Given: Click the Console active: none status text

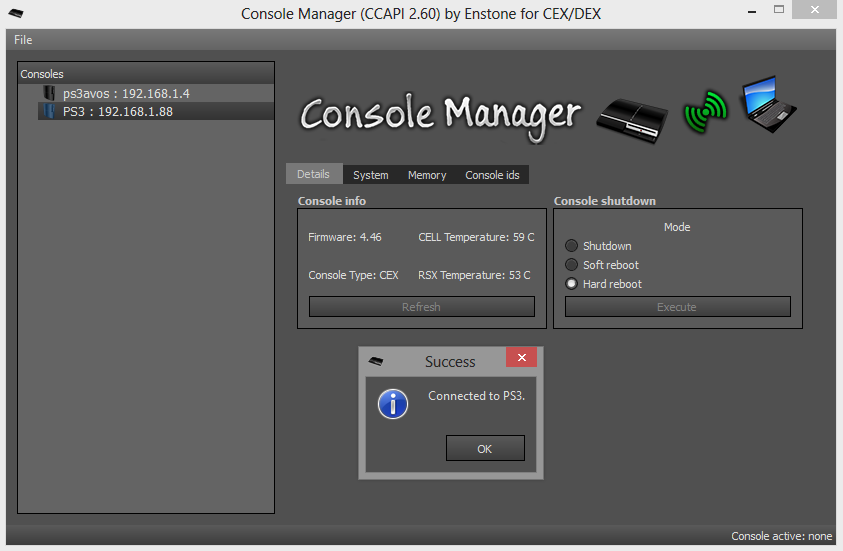Looking at the screenshot, I should tap(781, 536).
